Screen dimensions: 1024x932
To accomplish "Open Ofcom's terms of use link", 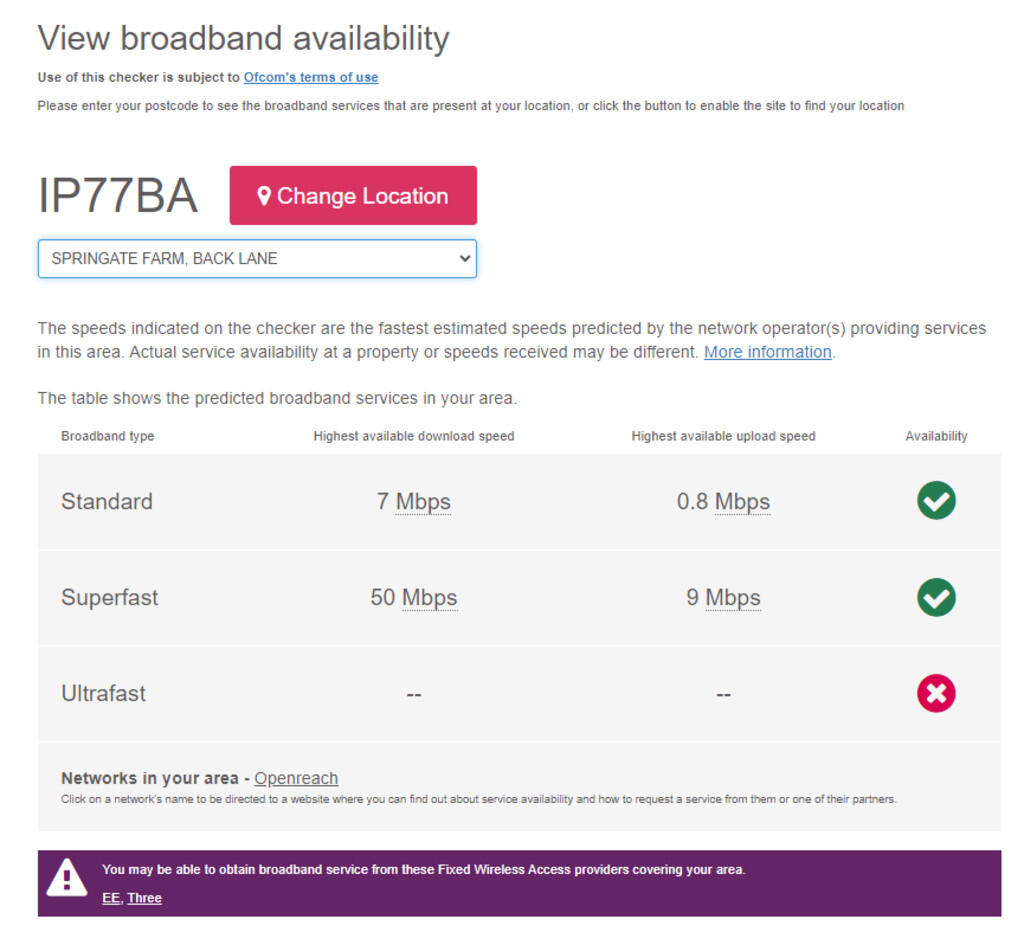I will 311,77.
